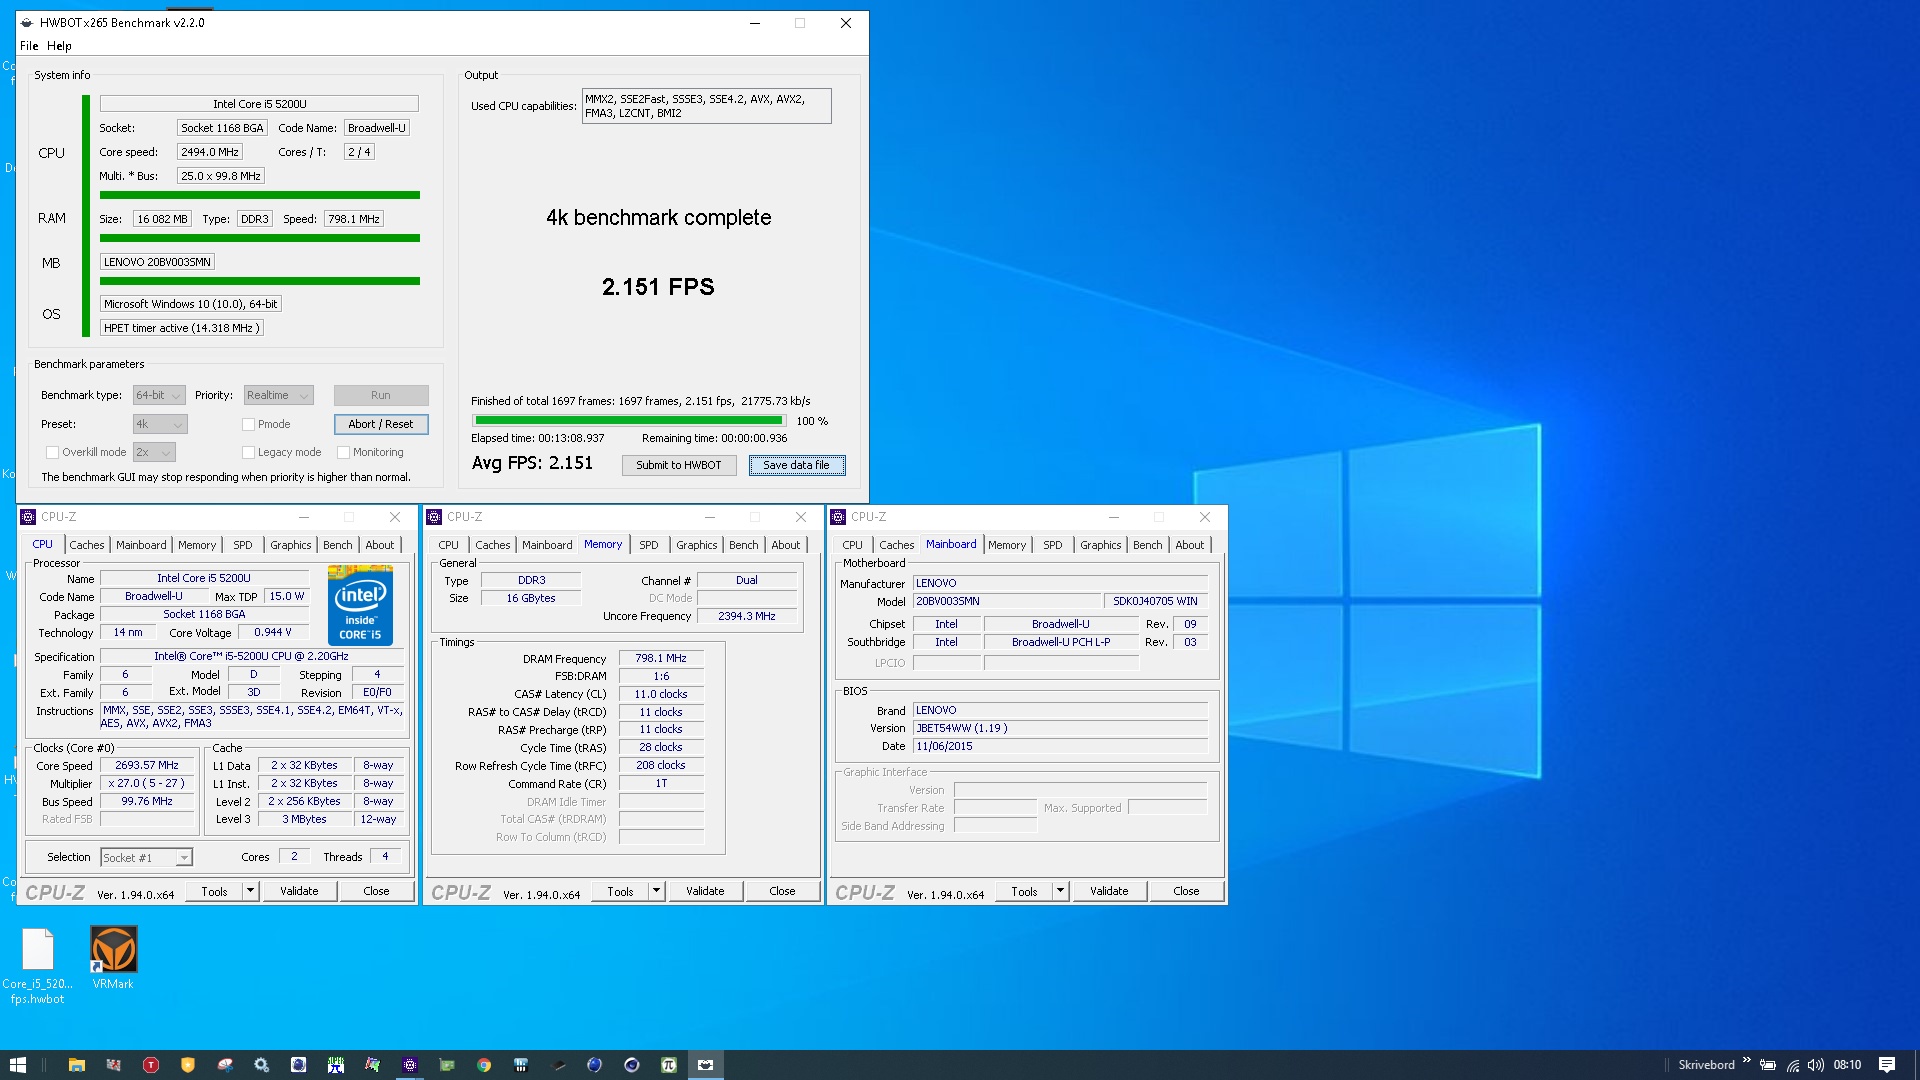Click Tools button in first CPU-Z window
Screen dimensions: 1920x1080
click(x=214, y=891)
